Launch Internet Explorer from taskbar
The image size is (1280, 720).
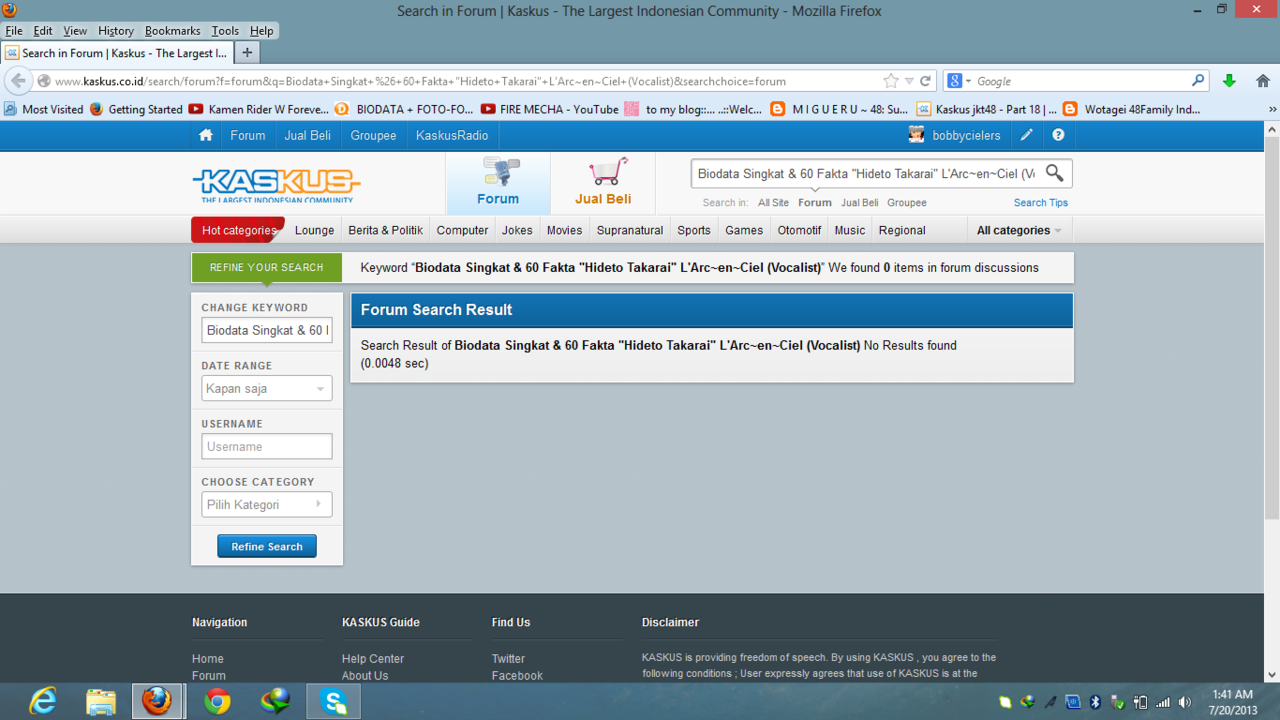[x=43, y=702]
